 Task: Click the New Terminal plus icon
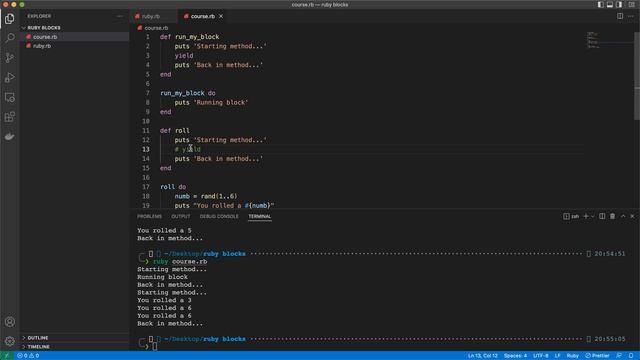tap(586, 216)
